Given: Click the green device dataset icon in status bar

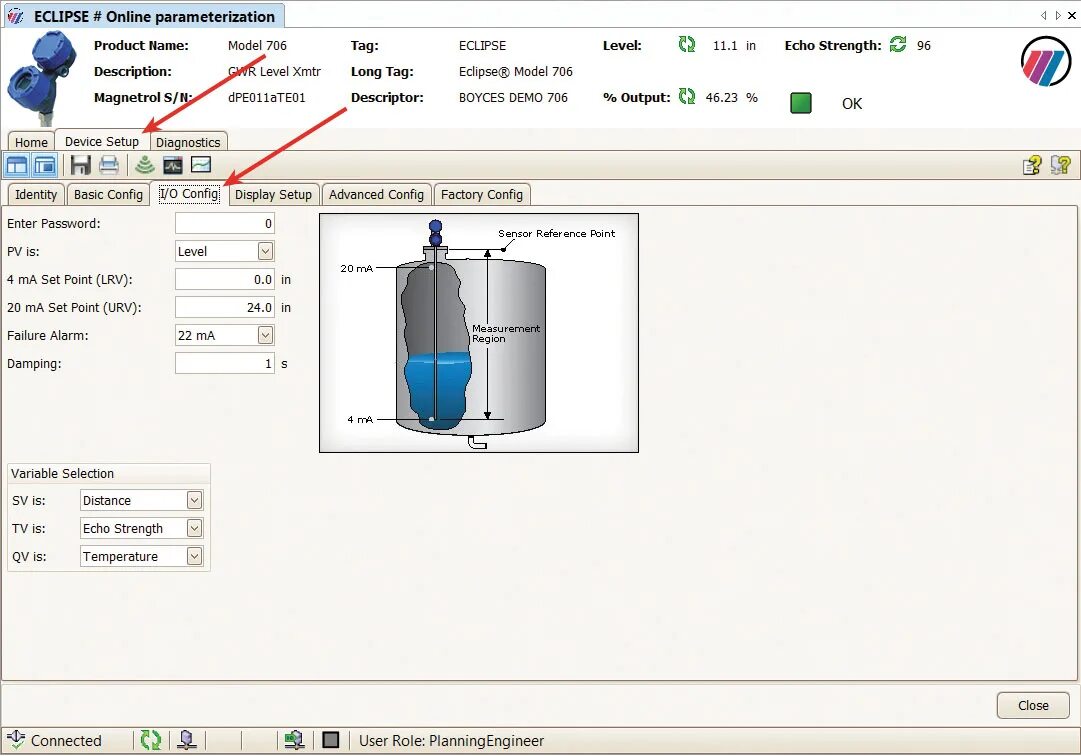Looking at the screenshot, I should click(x=294, y=740).
